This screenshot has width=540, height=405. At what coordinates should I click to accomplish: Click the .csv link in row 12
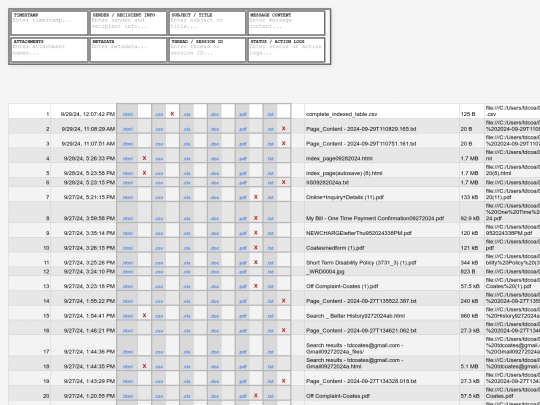(x=159, y=272)
